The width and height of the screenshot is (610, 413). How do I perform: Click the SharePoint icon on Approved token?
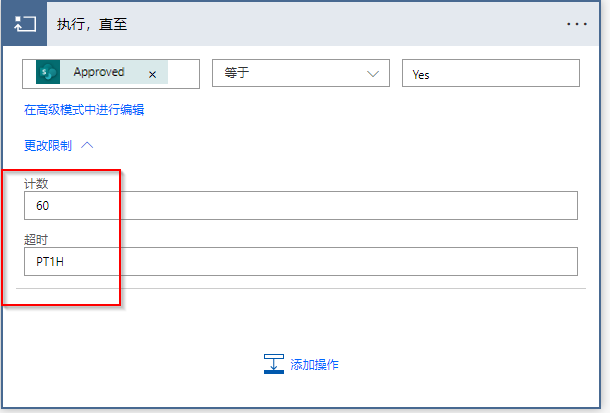click(x=48, y=72)
